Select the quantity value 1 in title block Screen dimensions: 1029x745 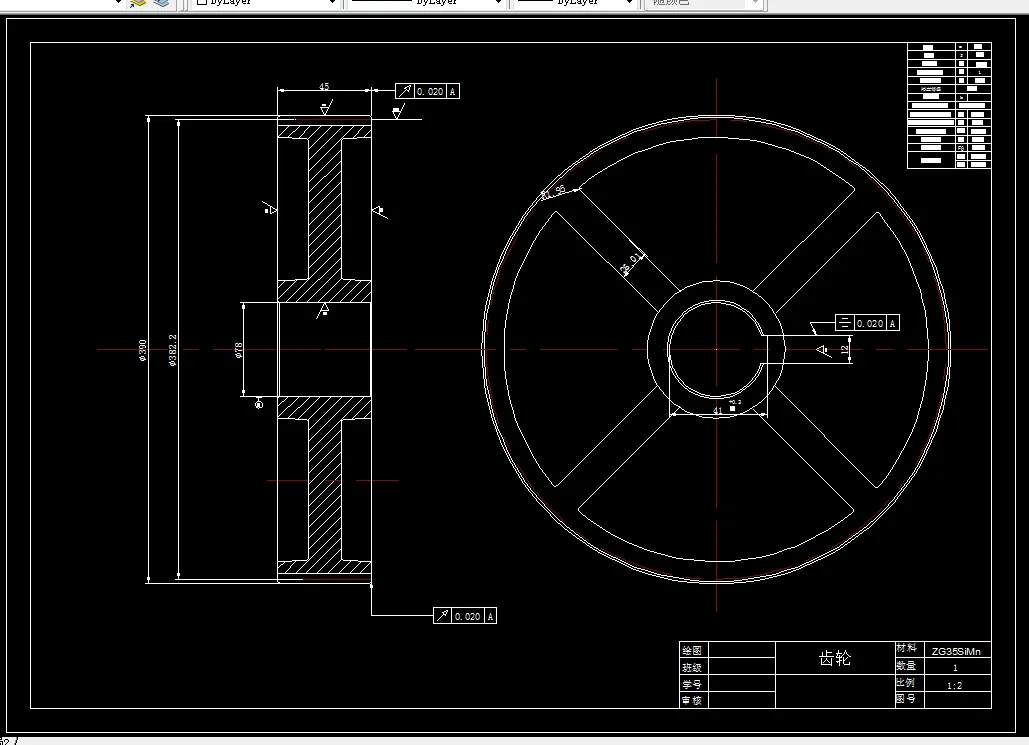(956, 668)
